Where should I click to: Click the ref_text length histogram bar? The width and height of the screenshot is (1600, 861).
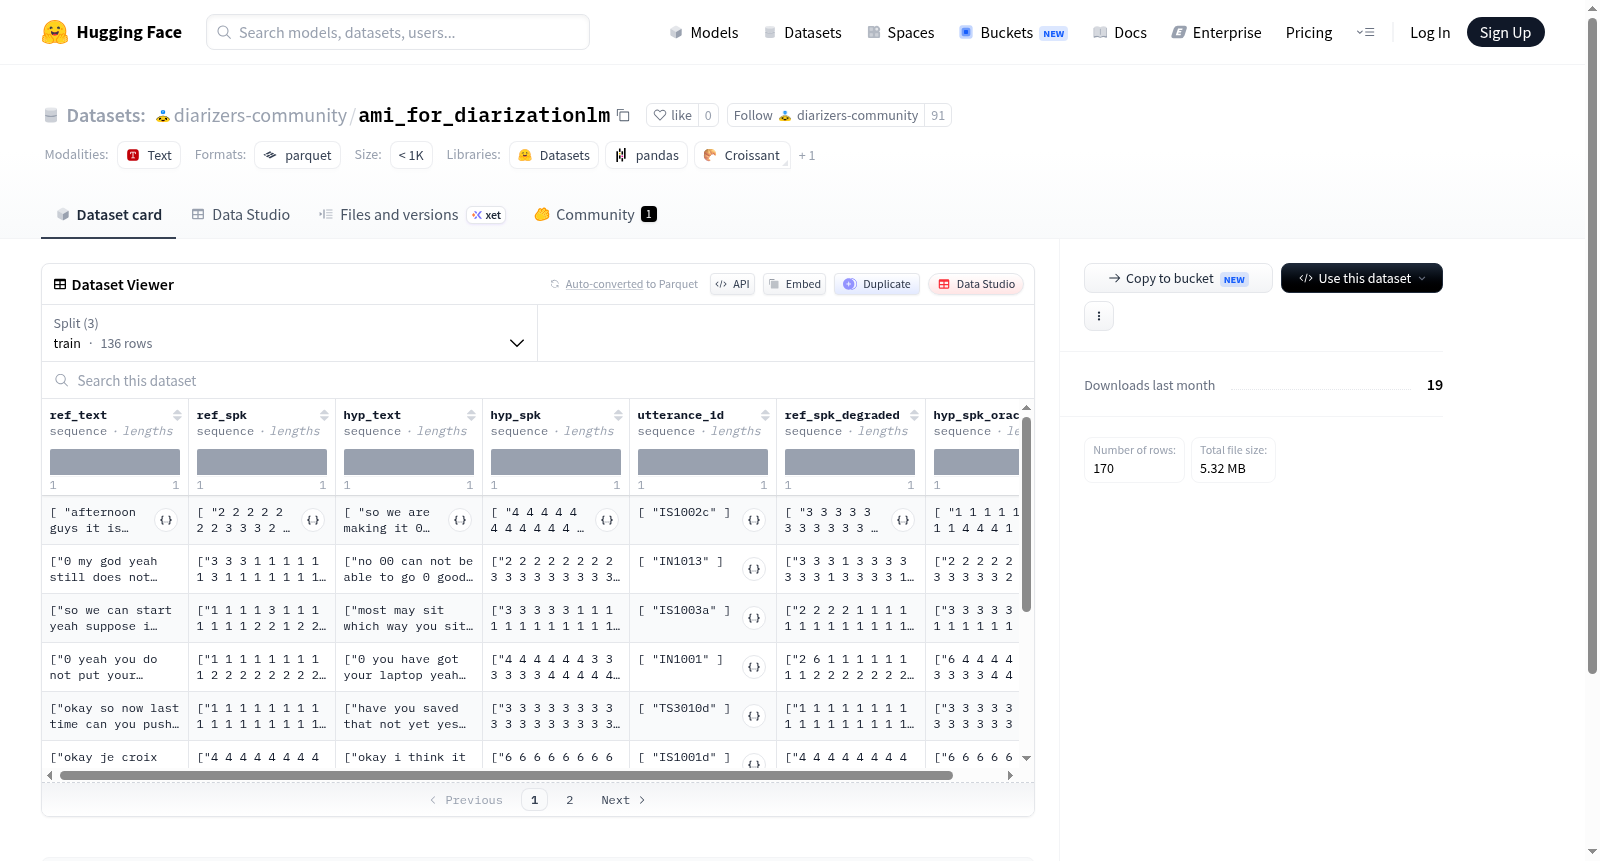tap(115, 462)
